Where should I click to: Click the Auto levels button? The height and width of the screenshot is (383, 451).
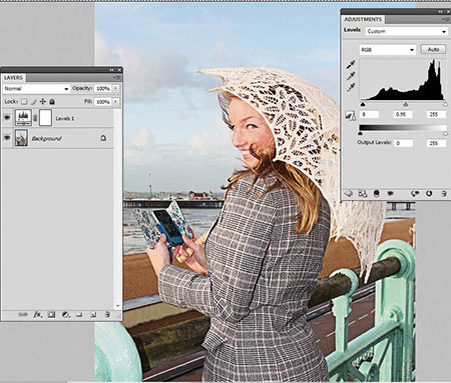[433, 49]
